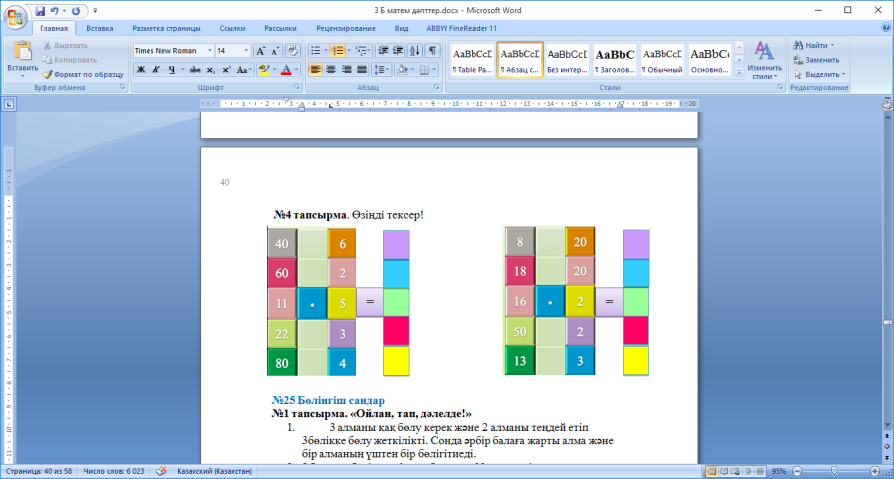
Task: Open Times New Roman font name dropdown
Action: point(210,51)
